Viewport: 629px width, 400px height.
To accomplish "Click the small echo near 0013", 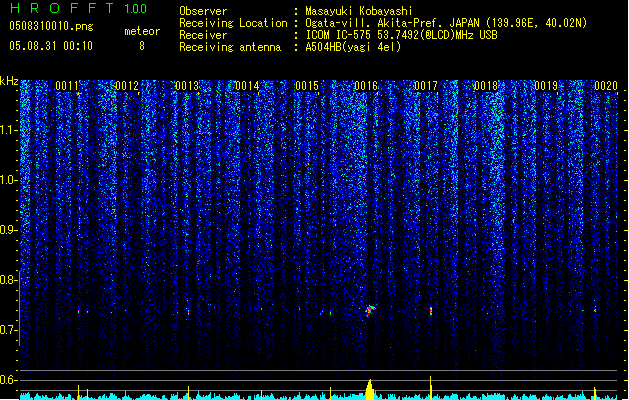I will pyautogui.click(x=188, y=311).
